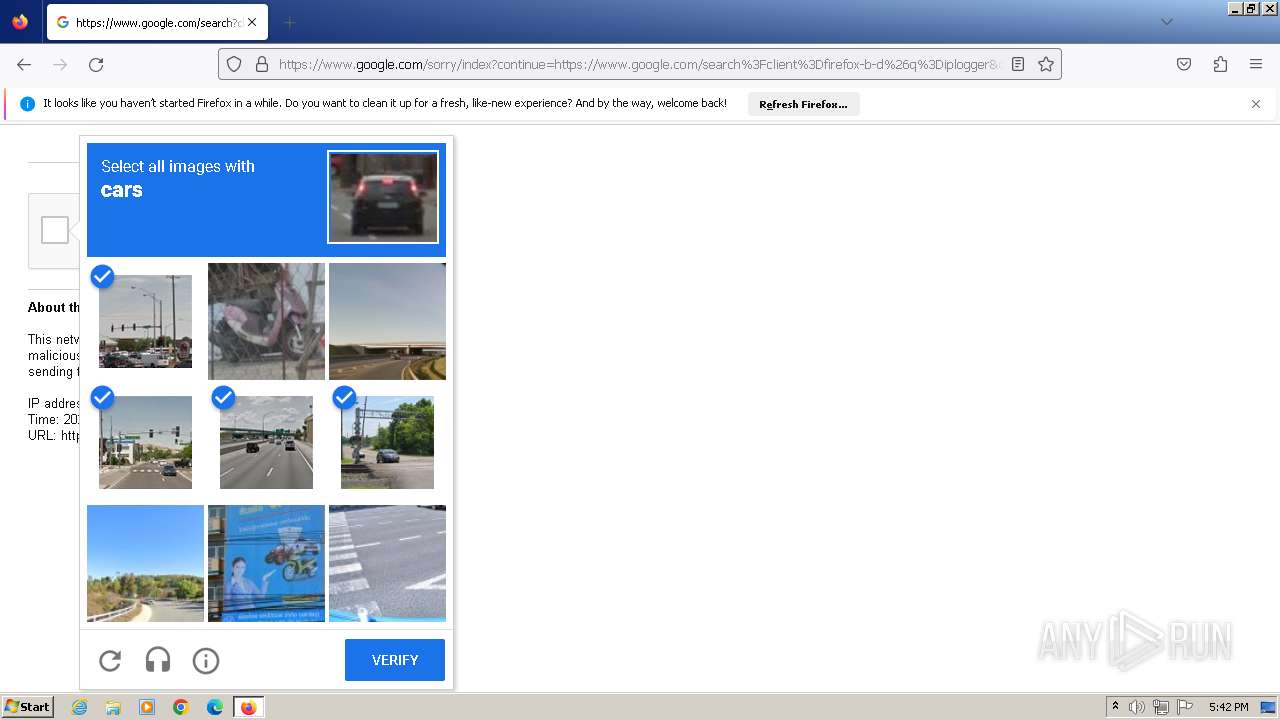Open the captcha help info icon
Image resolution: width=1280 pixels, height=720 pixels.
coord(206,660)
